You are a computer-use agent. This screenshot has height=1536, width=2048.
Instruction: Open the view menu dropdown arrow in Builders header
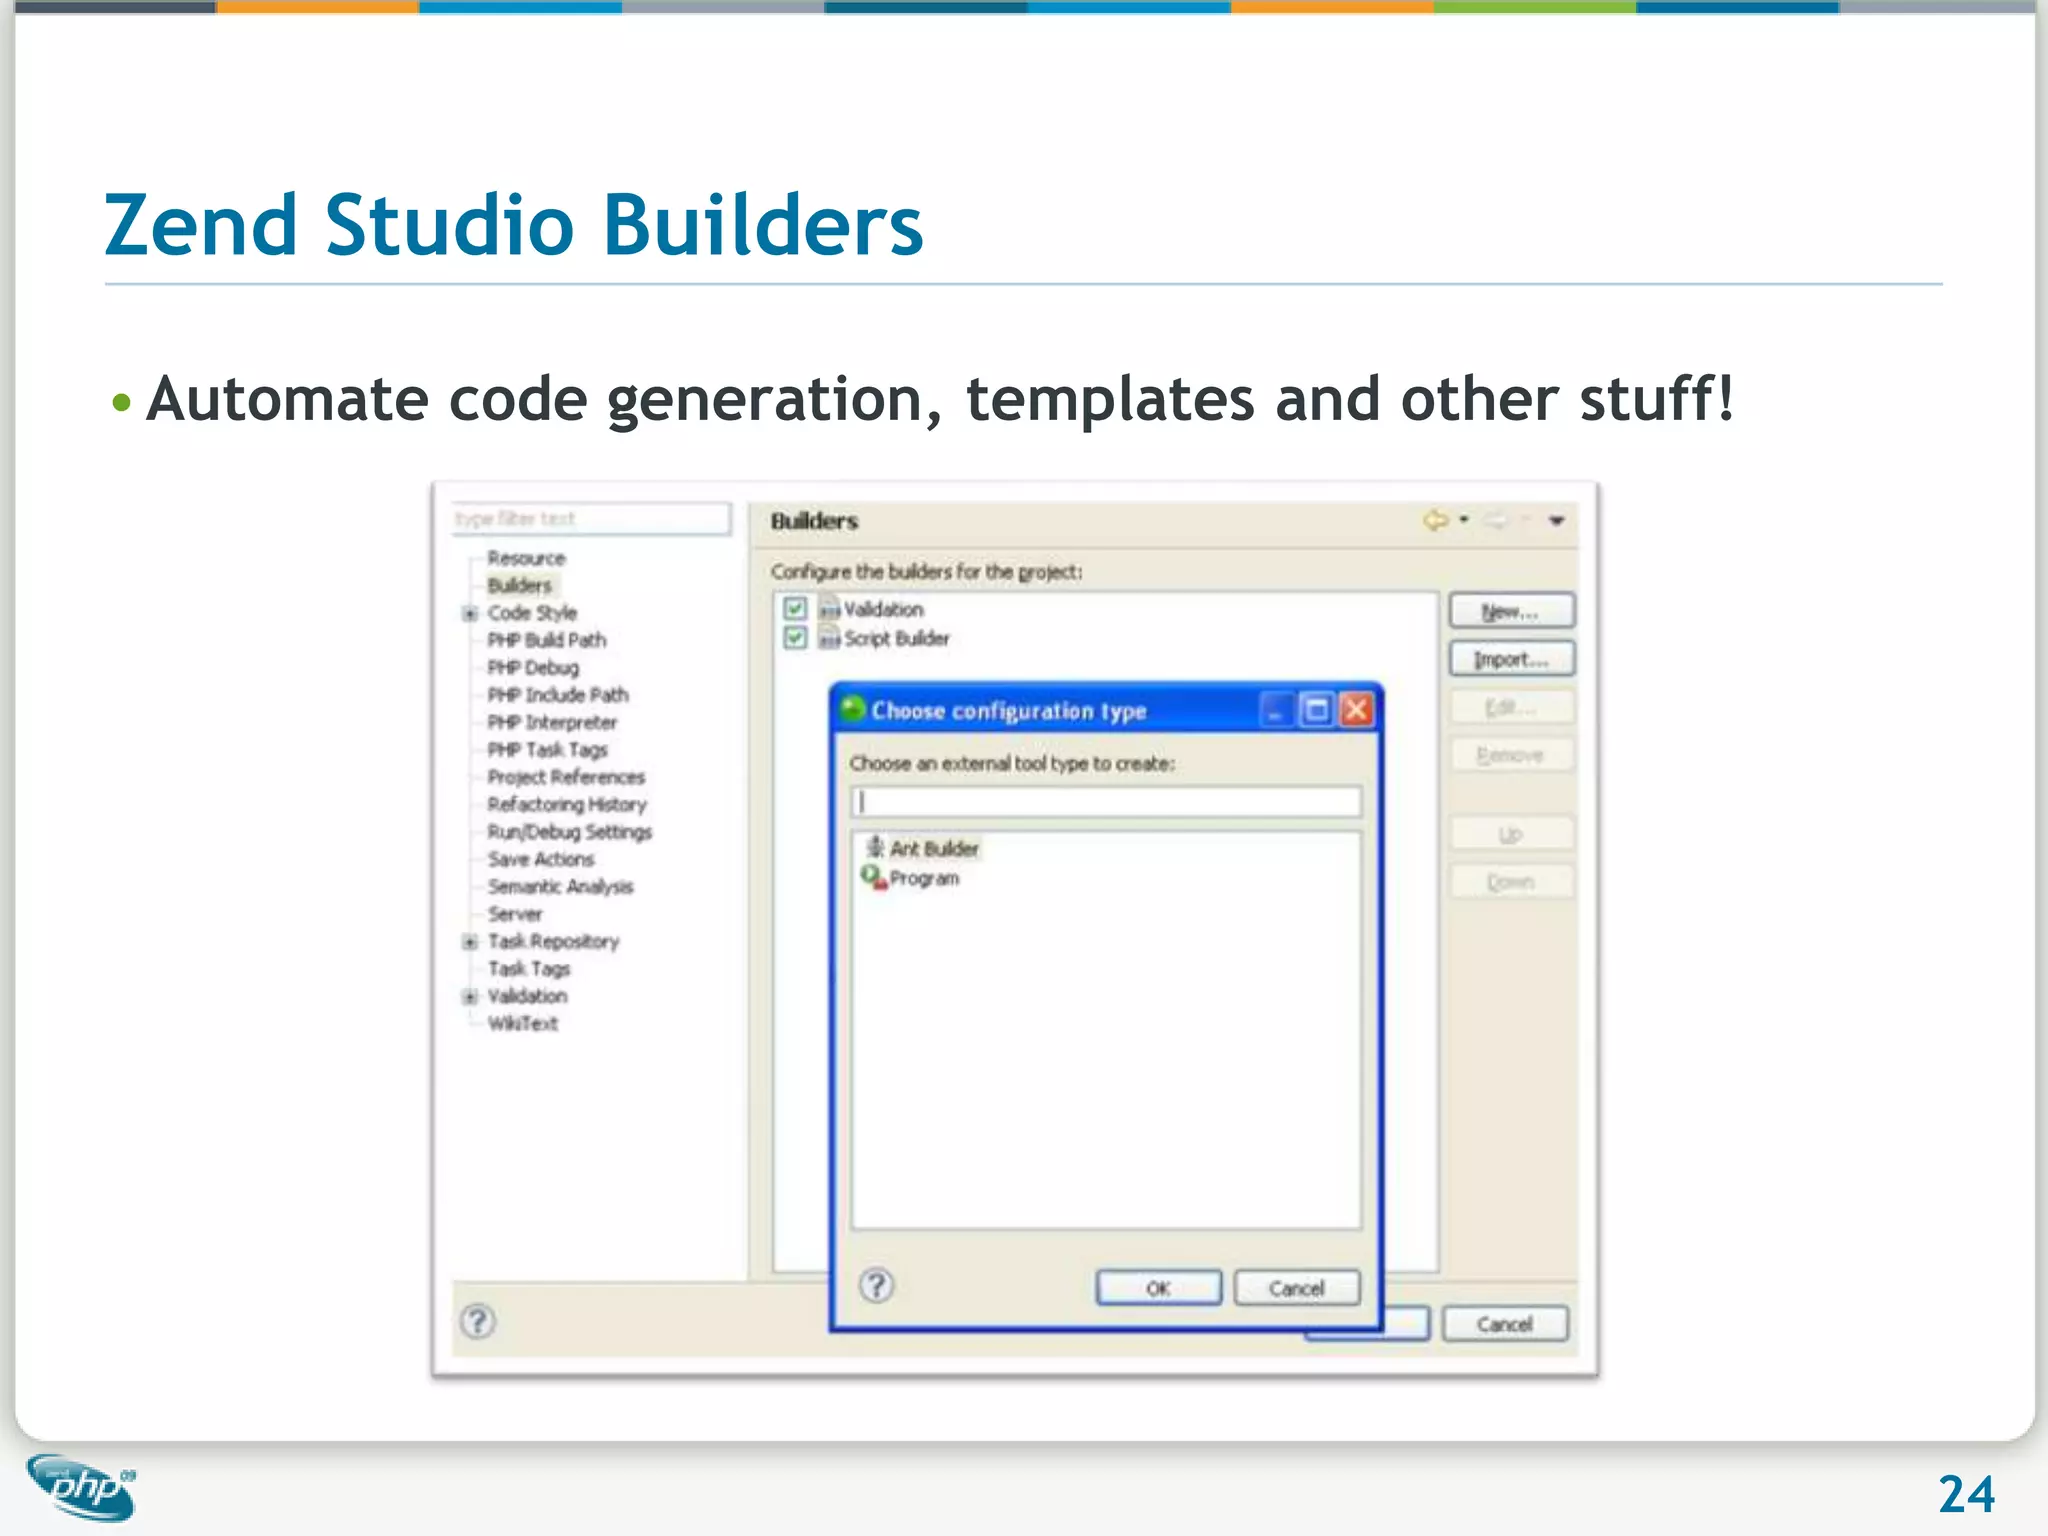click(x=1556, y=520)
